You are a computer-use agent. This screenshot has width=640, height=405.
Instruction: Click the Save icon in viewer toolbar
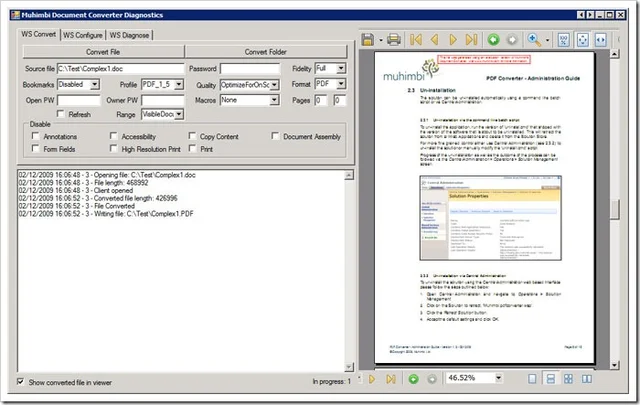[369, 39]
